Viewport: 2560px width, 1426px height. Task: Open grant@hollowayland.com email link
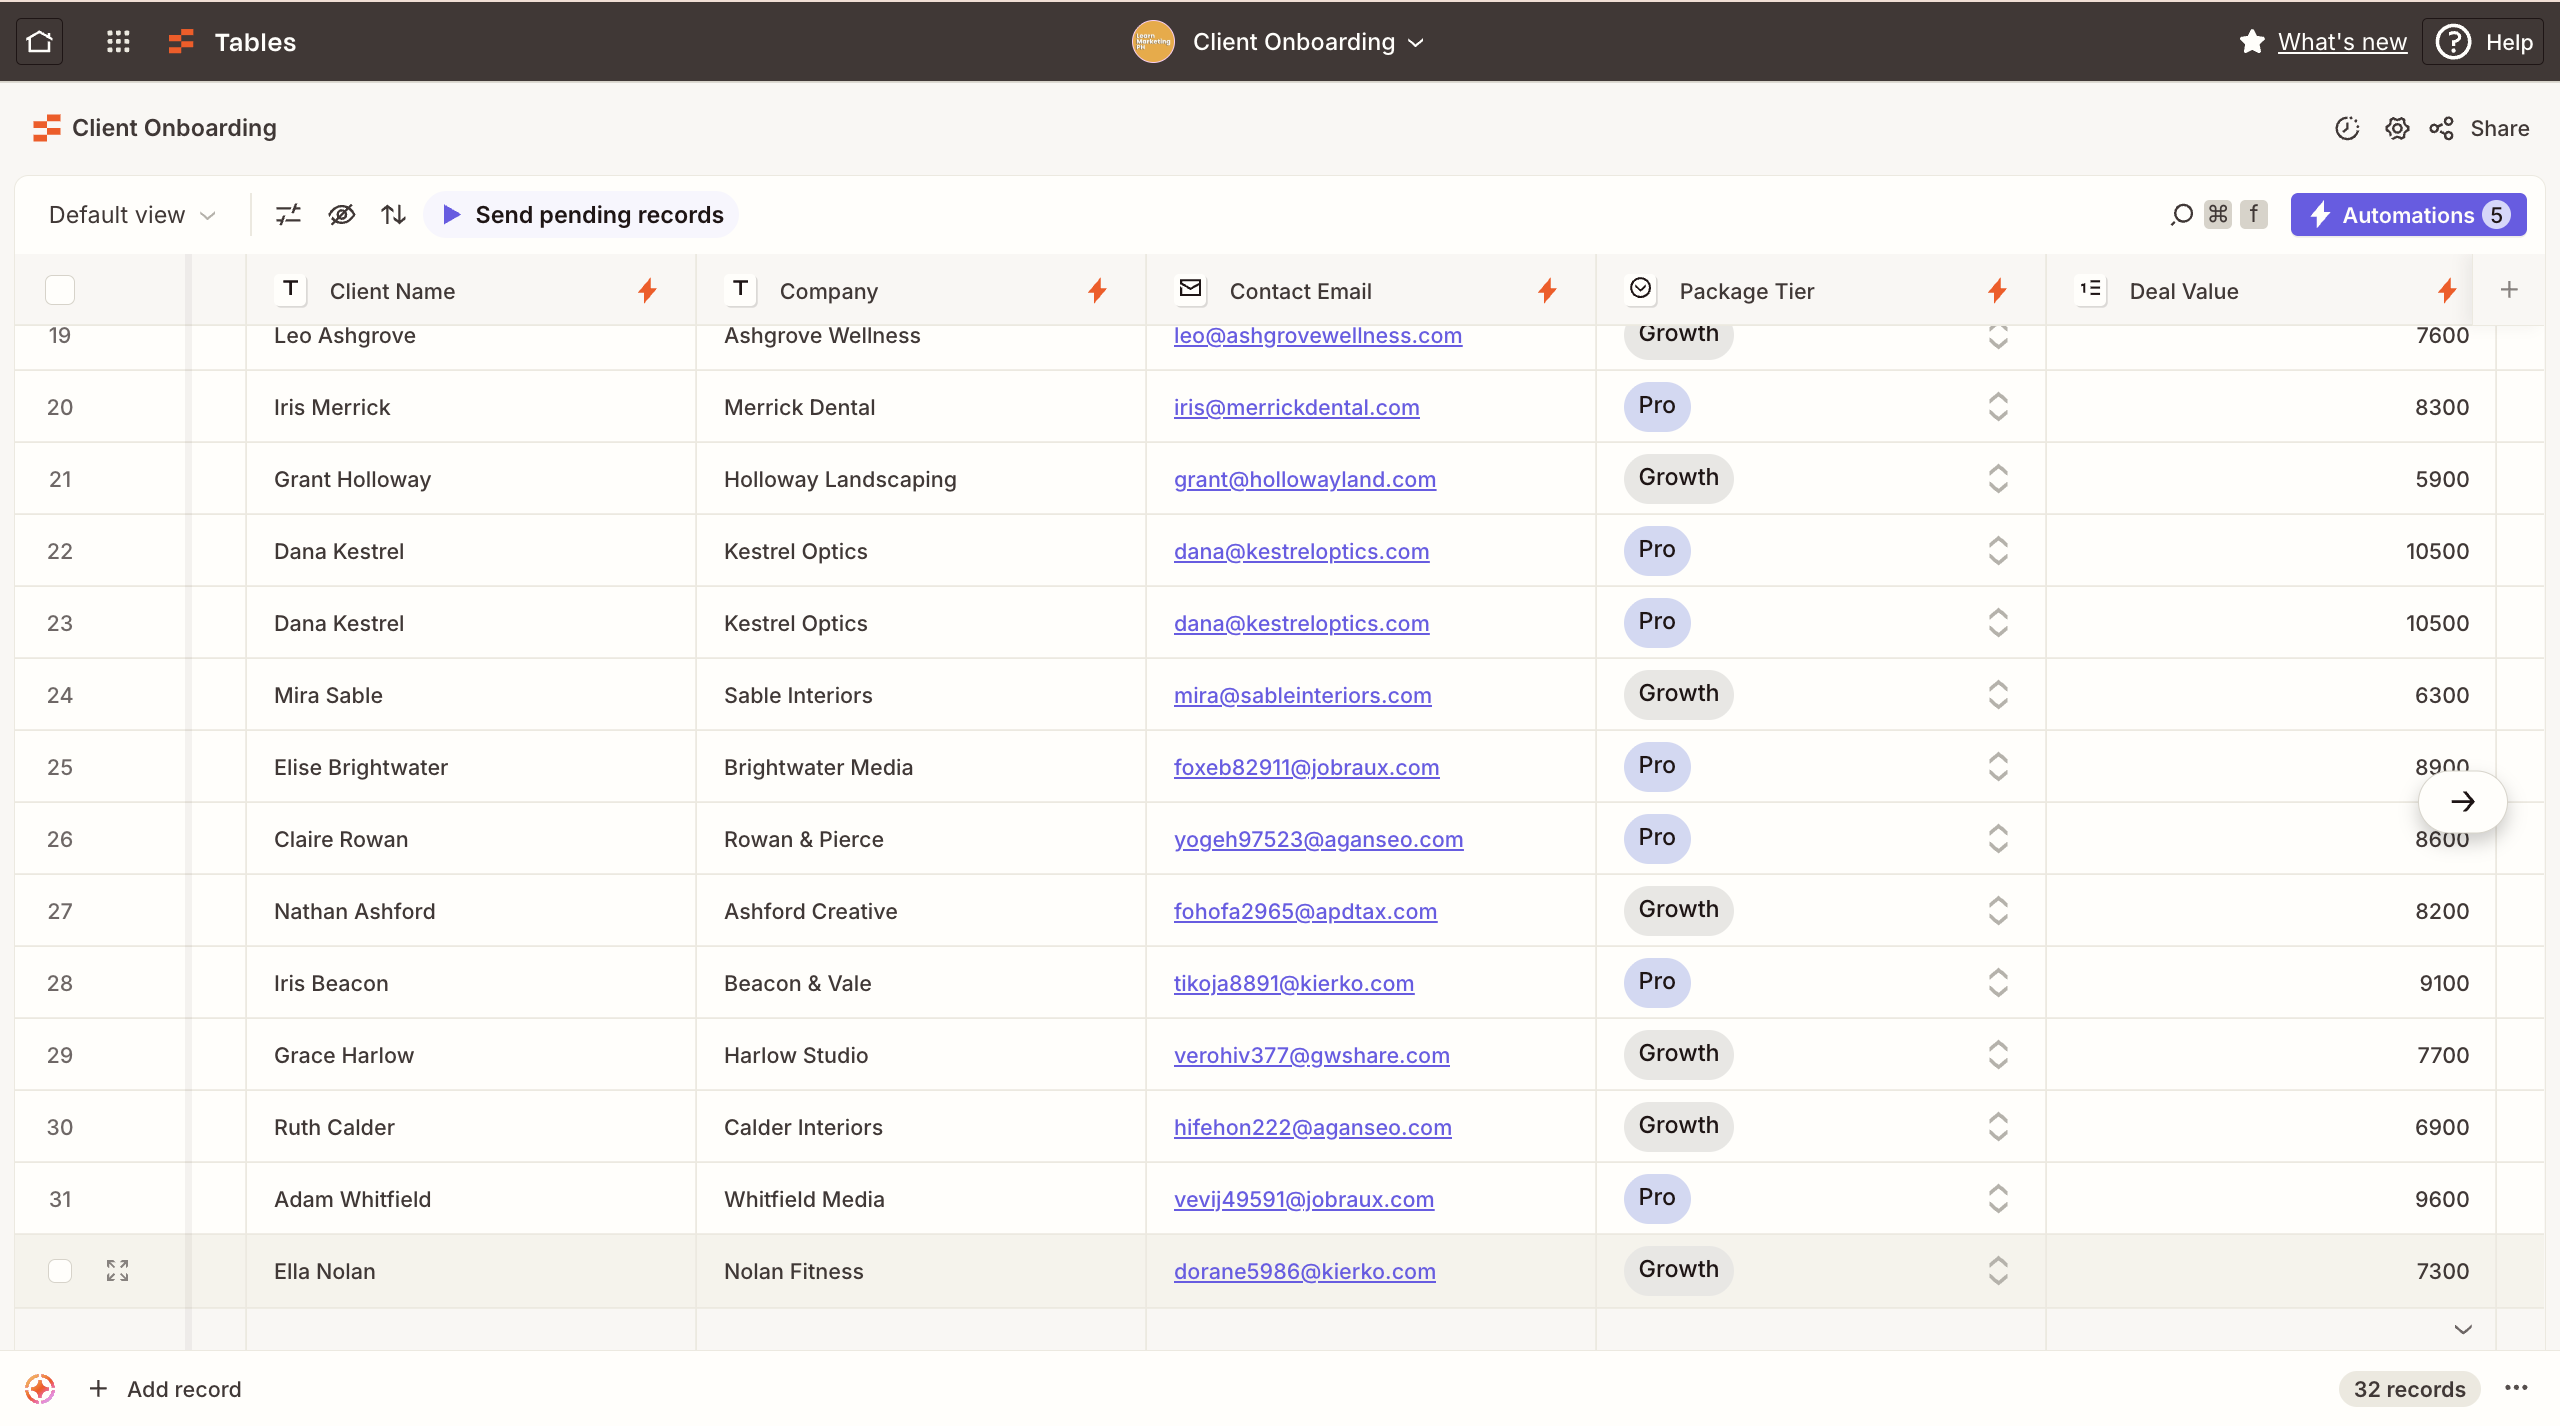pos(1305,479)
